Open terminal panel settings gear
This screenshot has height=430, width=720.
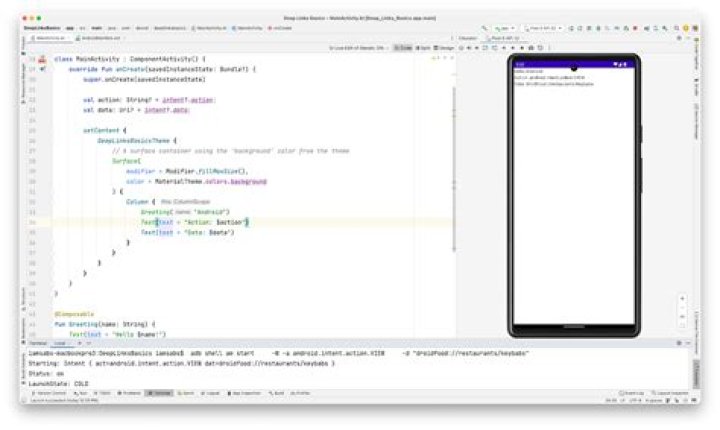(679, 343)
